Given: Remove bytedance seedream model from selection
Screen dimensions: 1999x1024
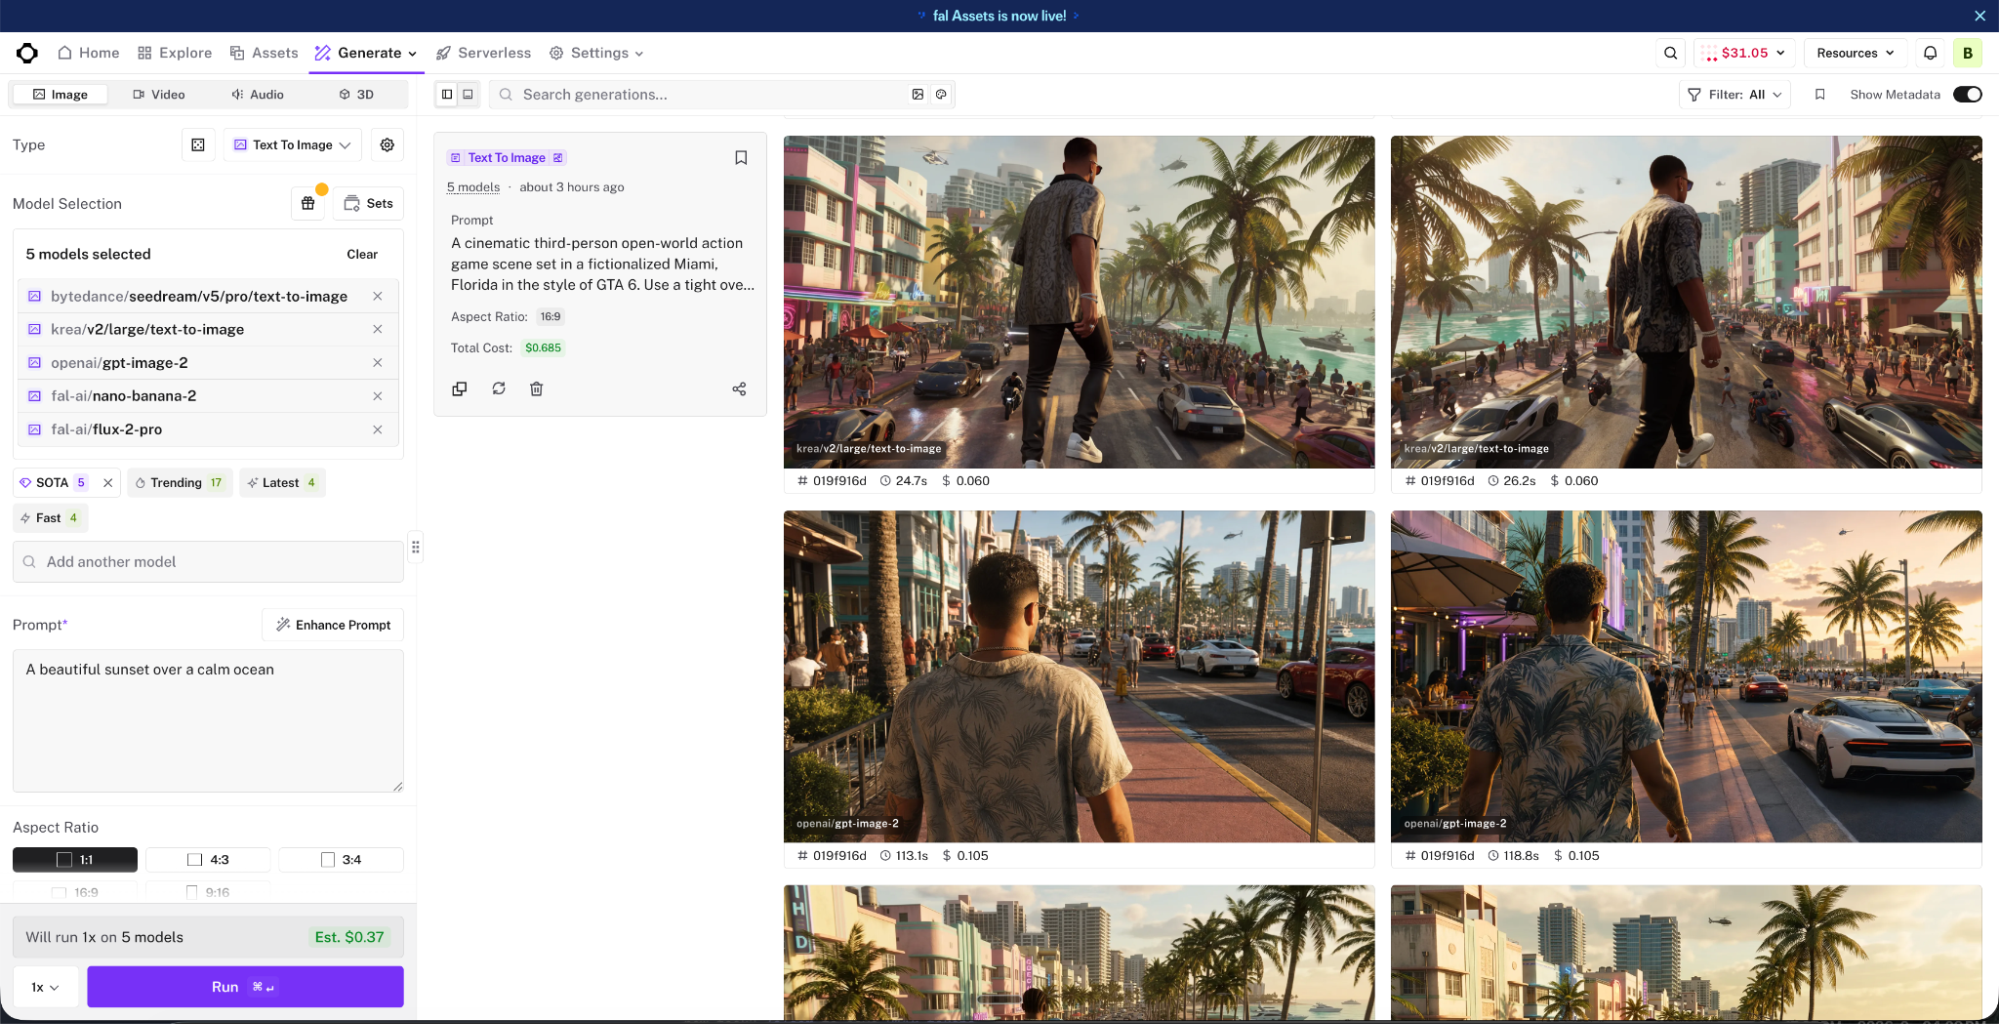Looking at the screenshot, I should 377,296.
